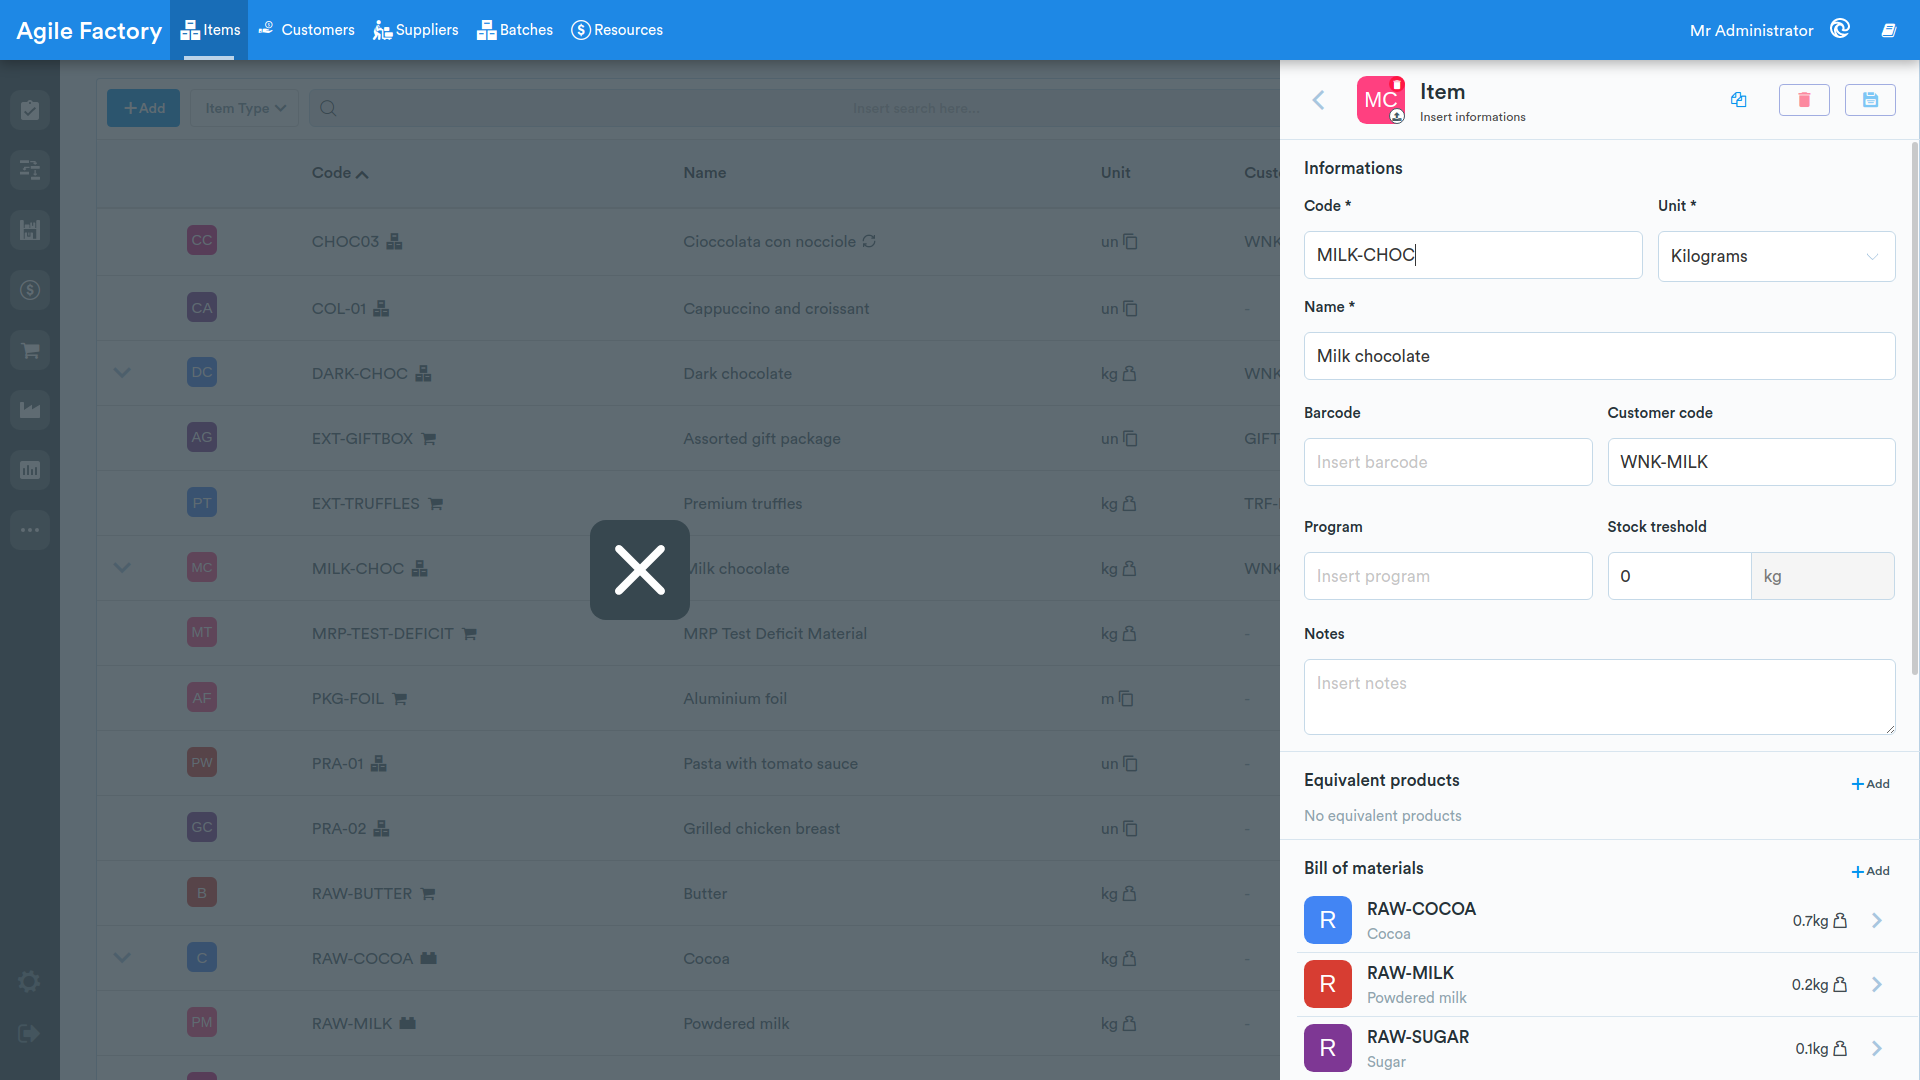1920x1080 pixels.
Task: Open the Items tab
Action: (210, 30)
